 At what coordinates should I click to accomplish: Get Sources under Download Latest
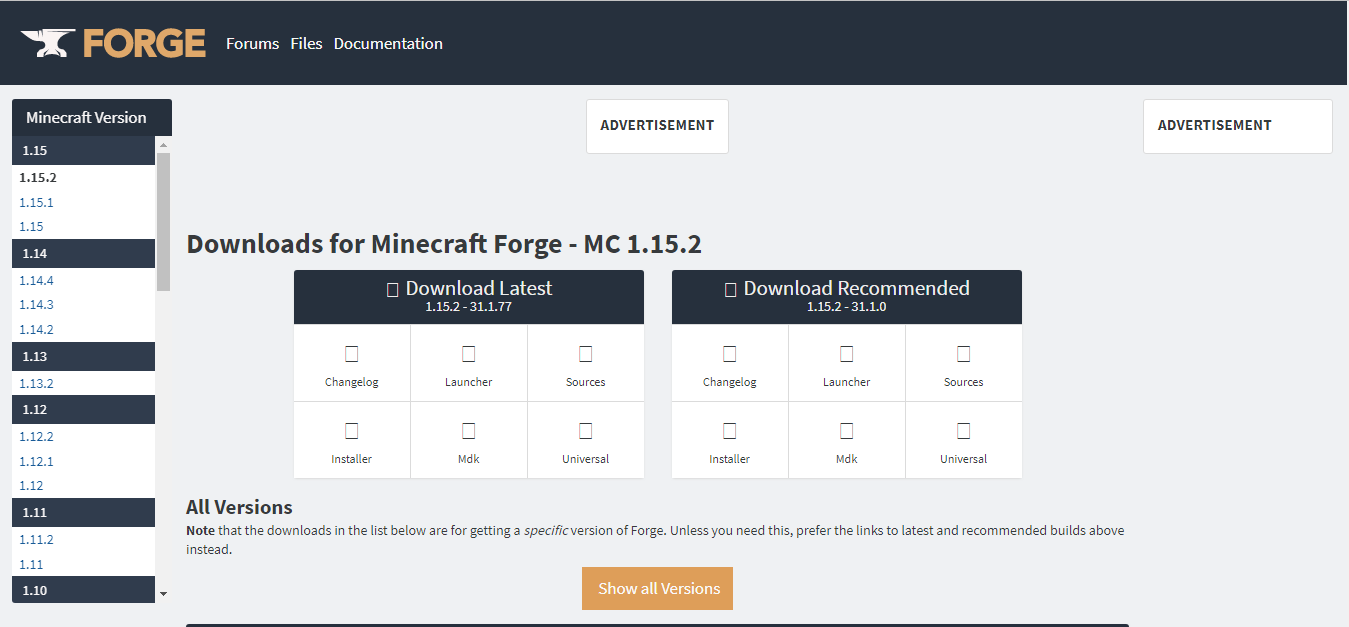[585, 364]
